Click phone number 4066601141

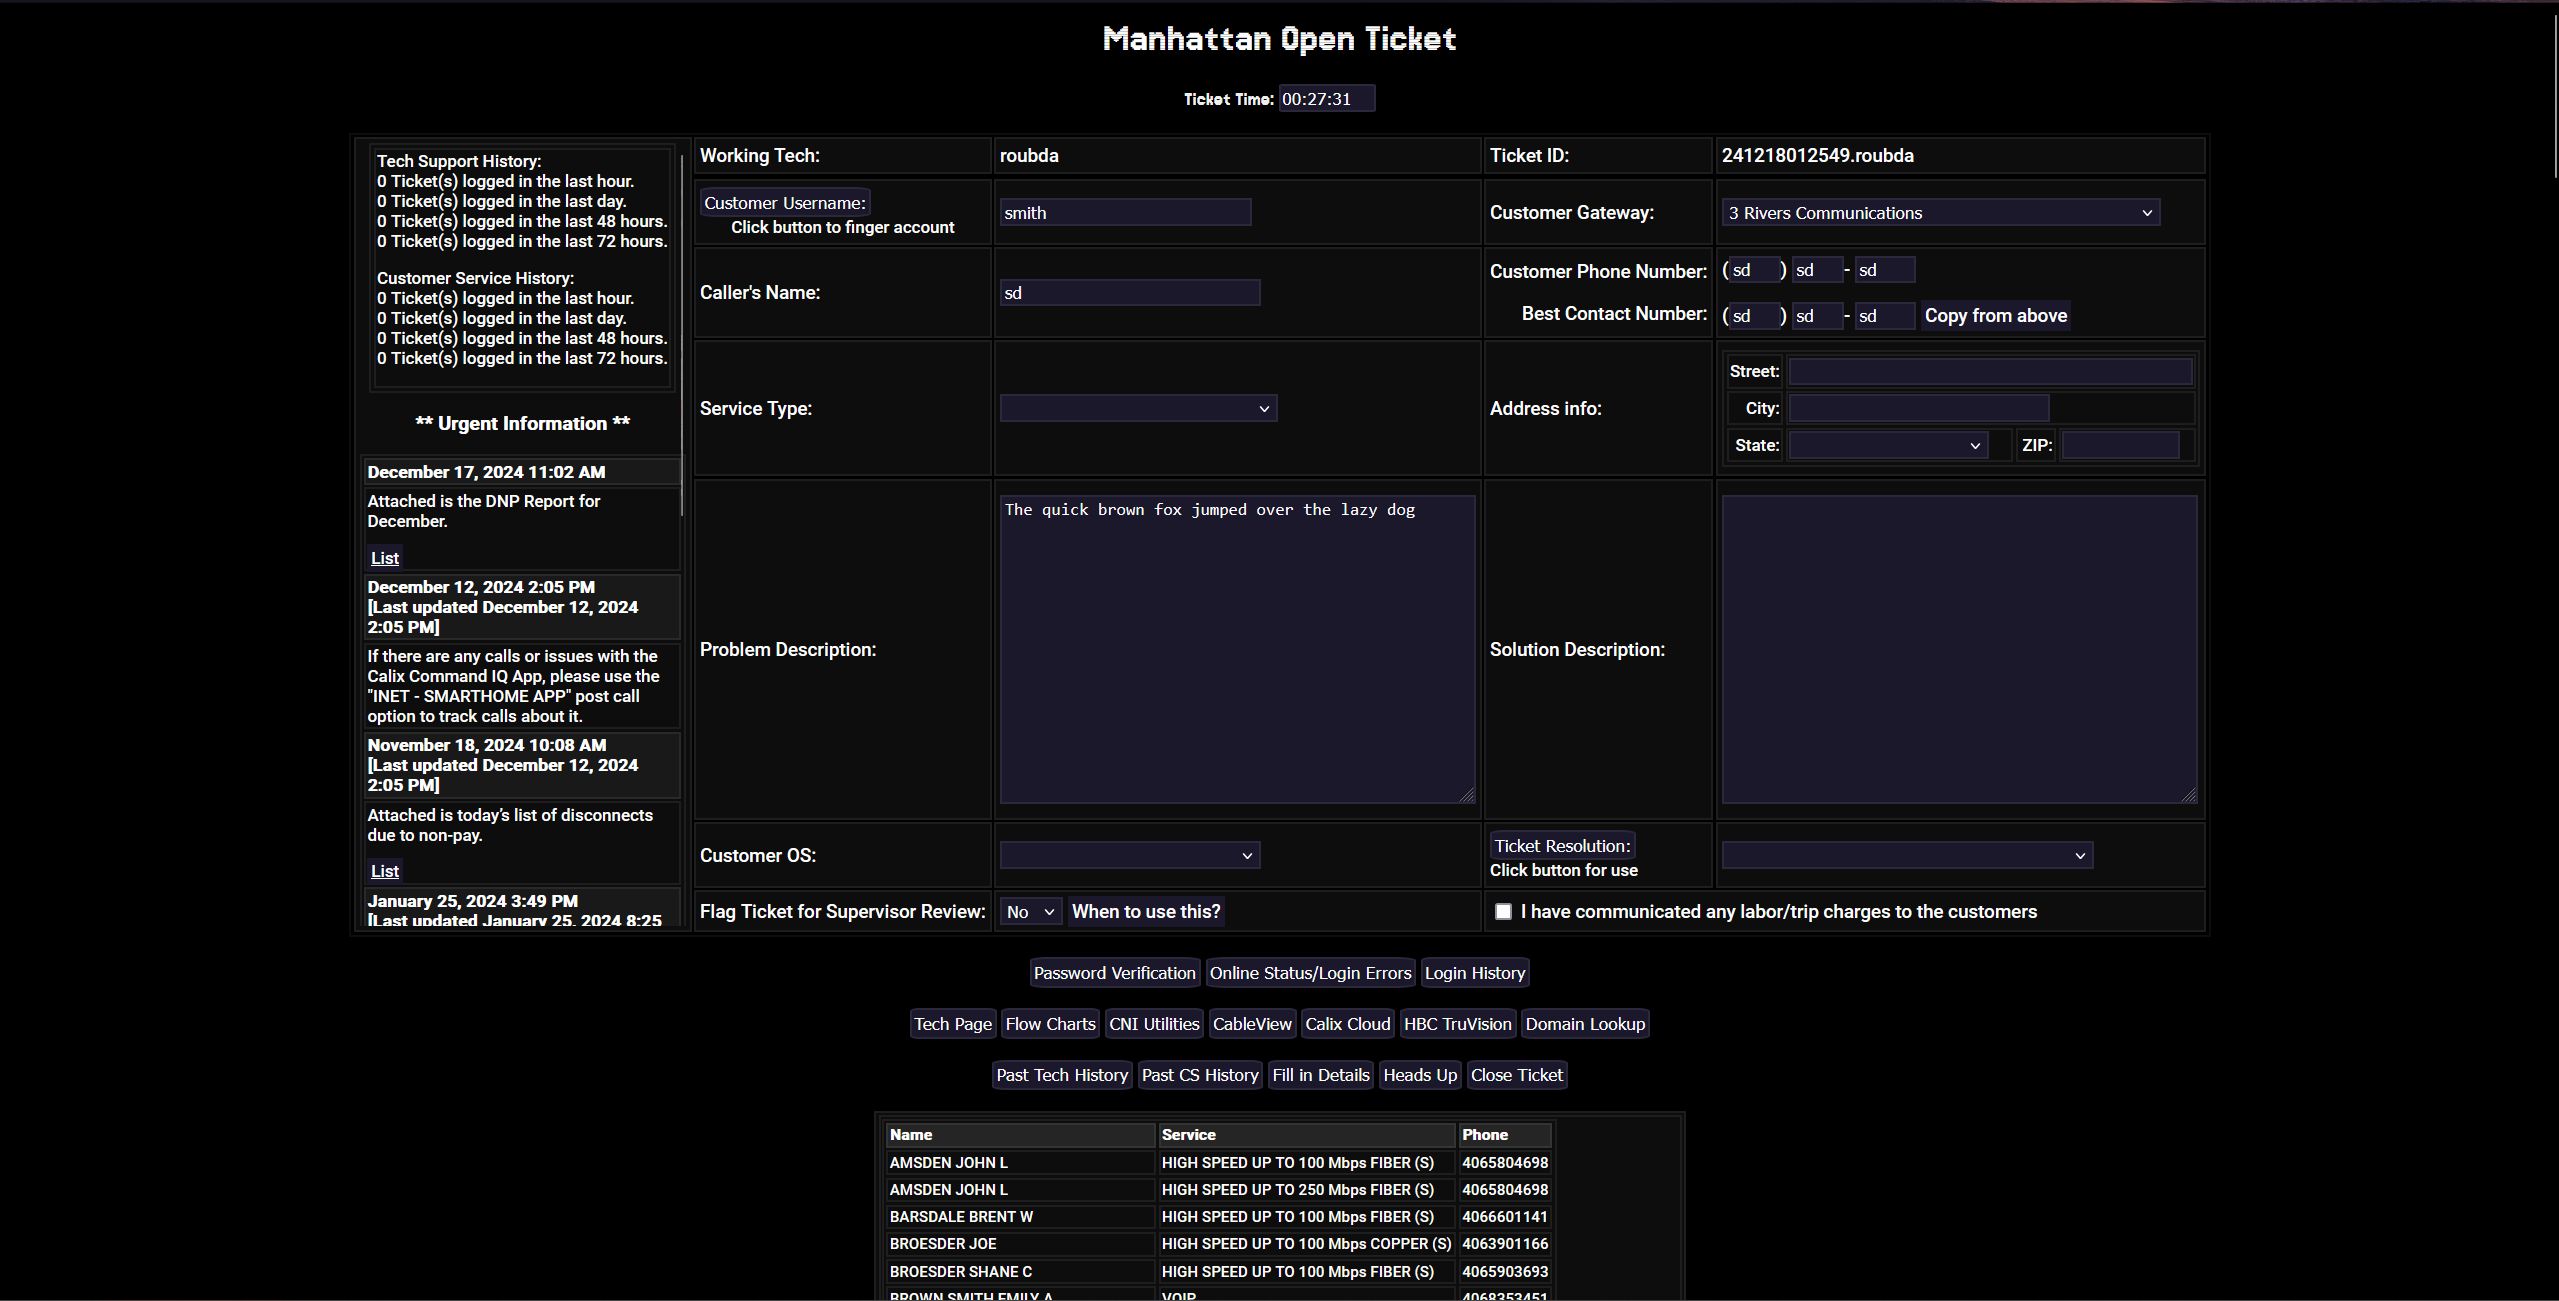point(1504,1216)
